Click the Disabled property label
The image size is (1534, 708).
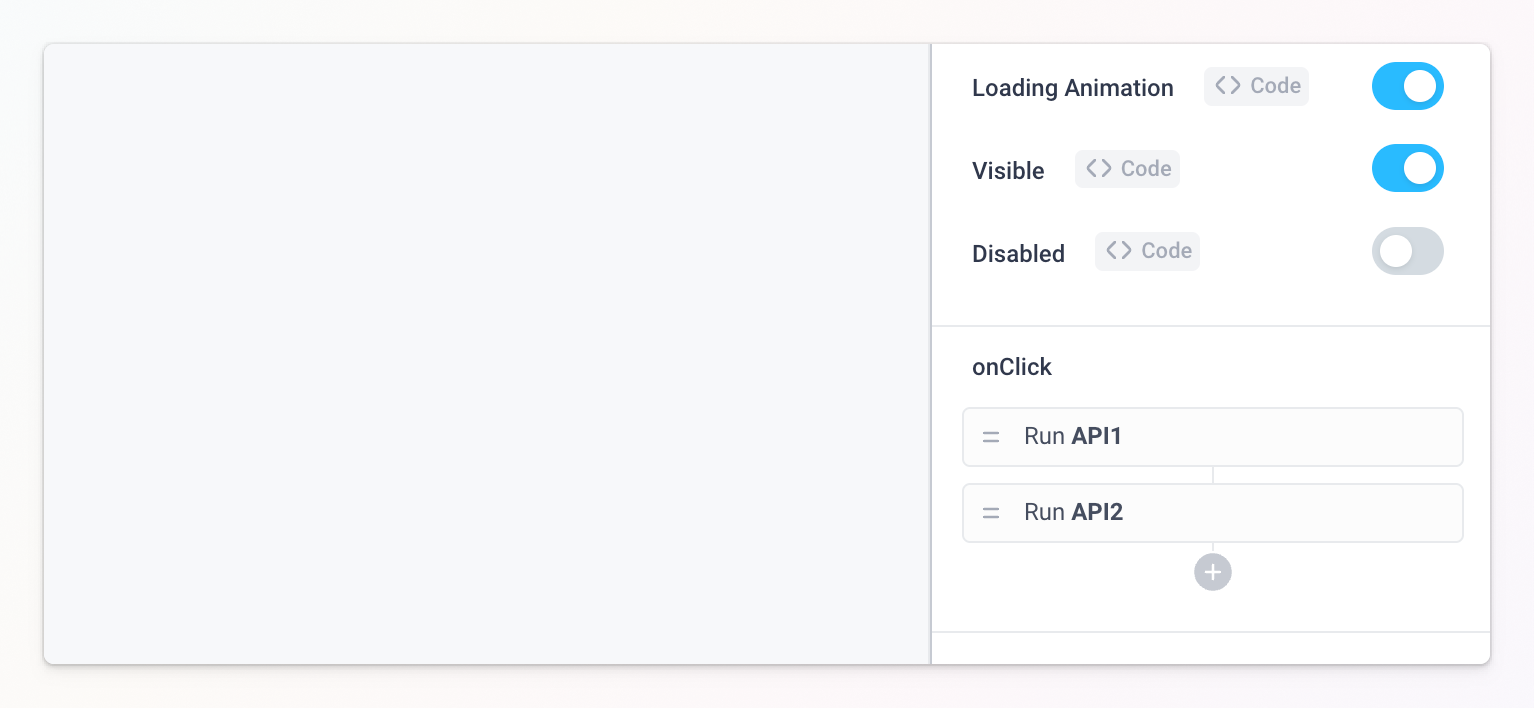(x=1018, y=253)
